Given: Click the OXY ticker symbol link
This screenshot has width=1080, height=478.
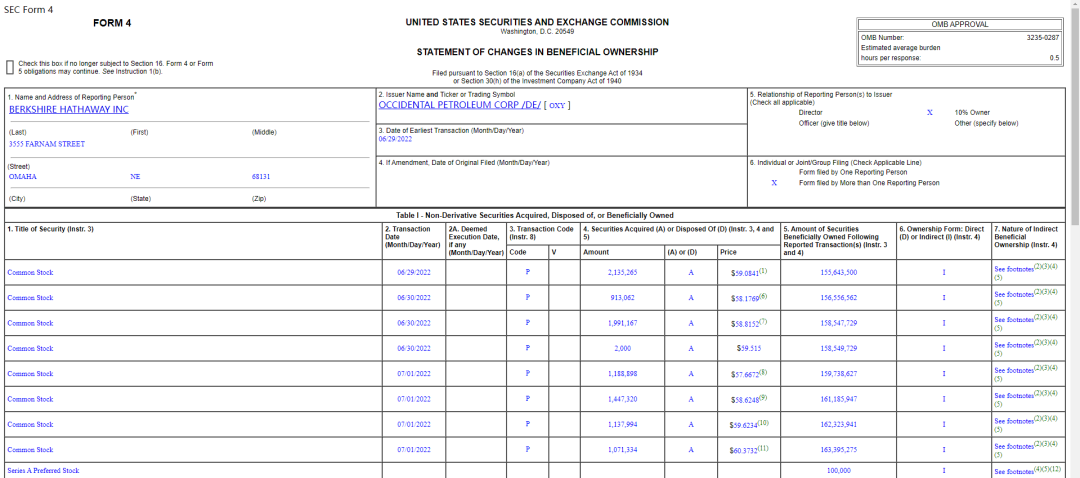Looking at the screenshot, I should (x=557, y=105).
